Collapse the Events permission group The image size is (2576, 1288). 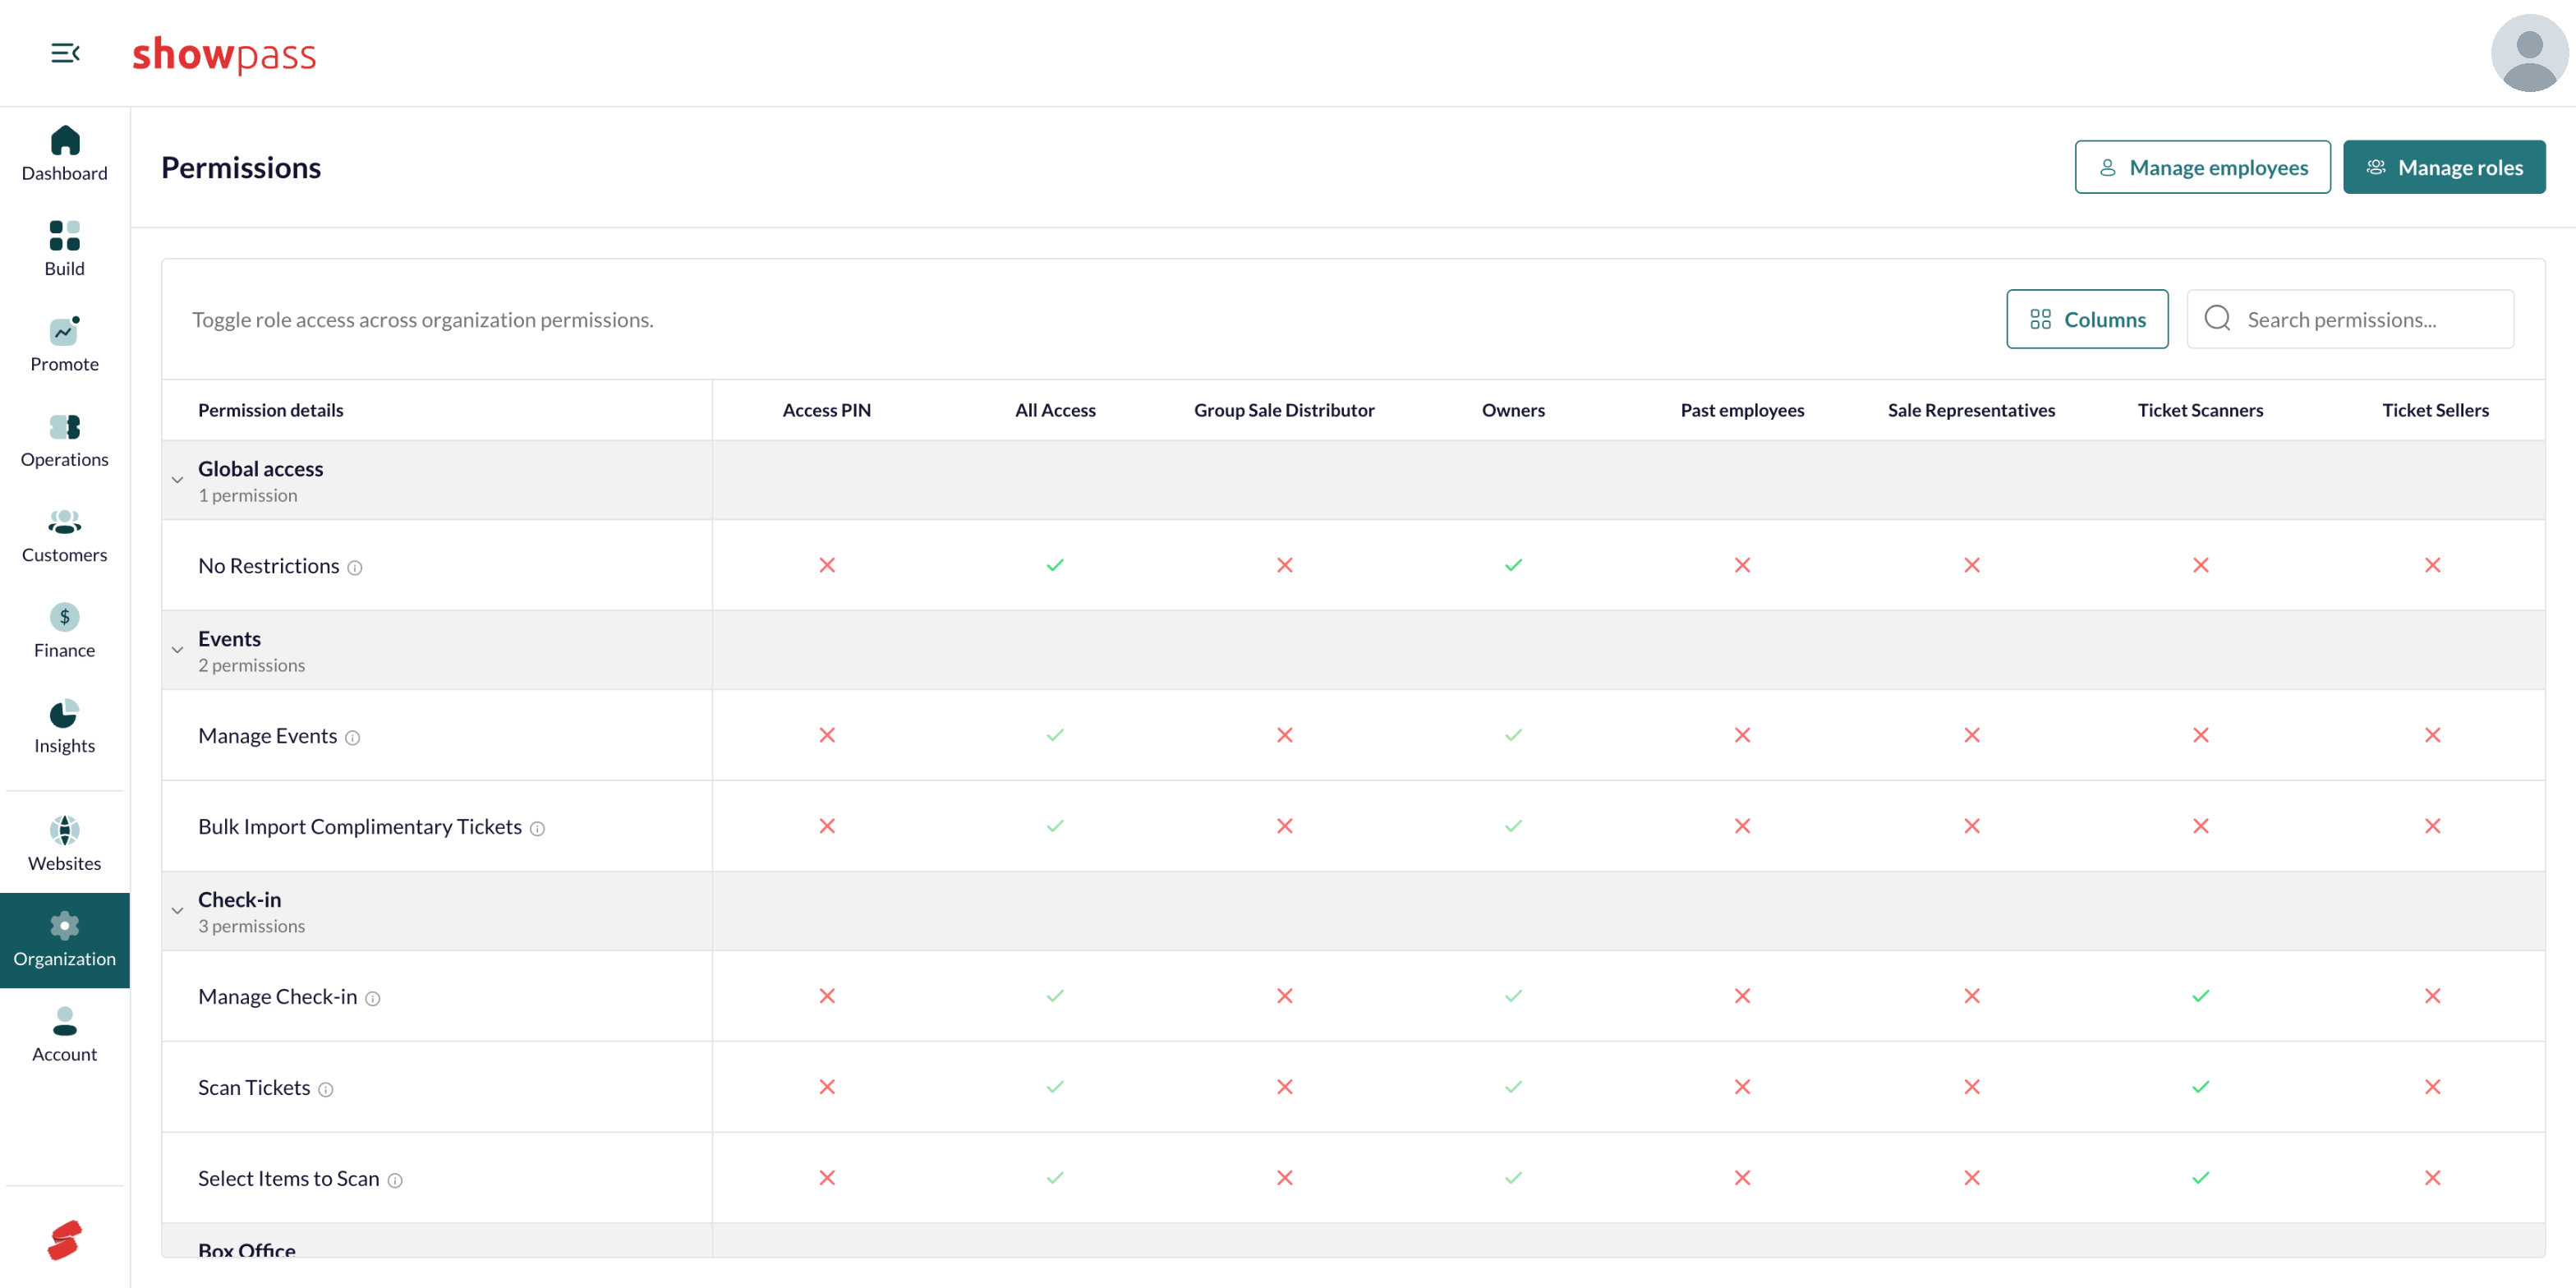177,650
